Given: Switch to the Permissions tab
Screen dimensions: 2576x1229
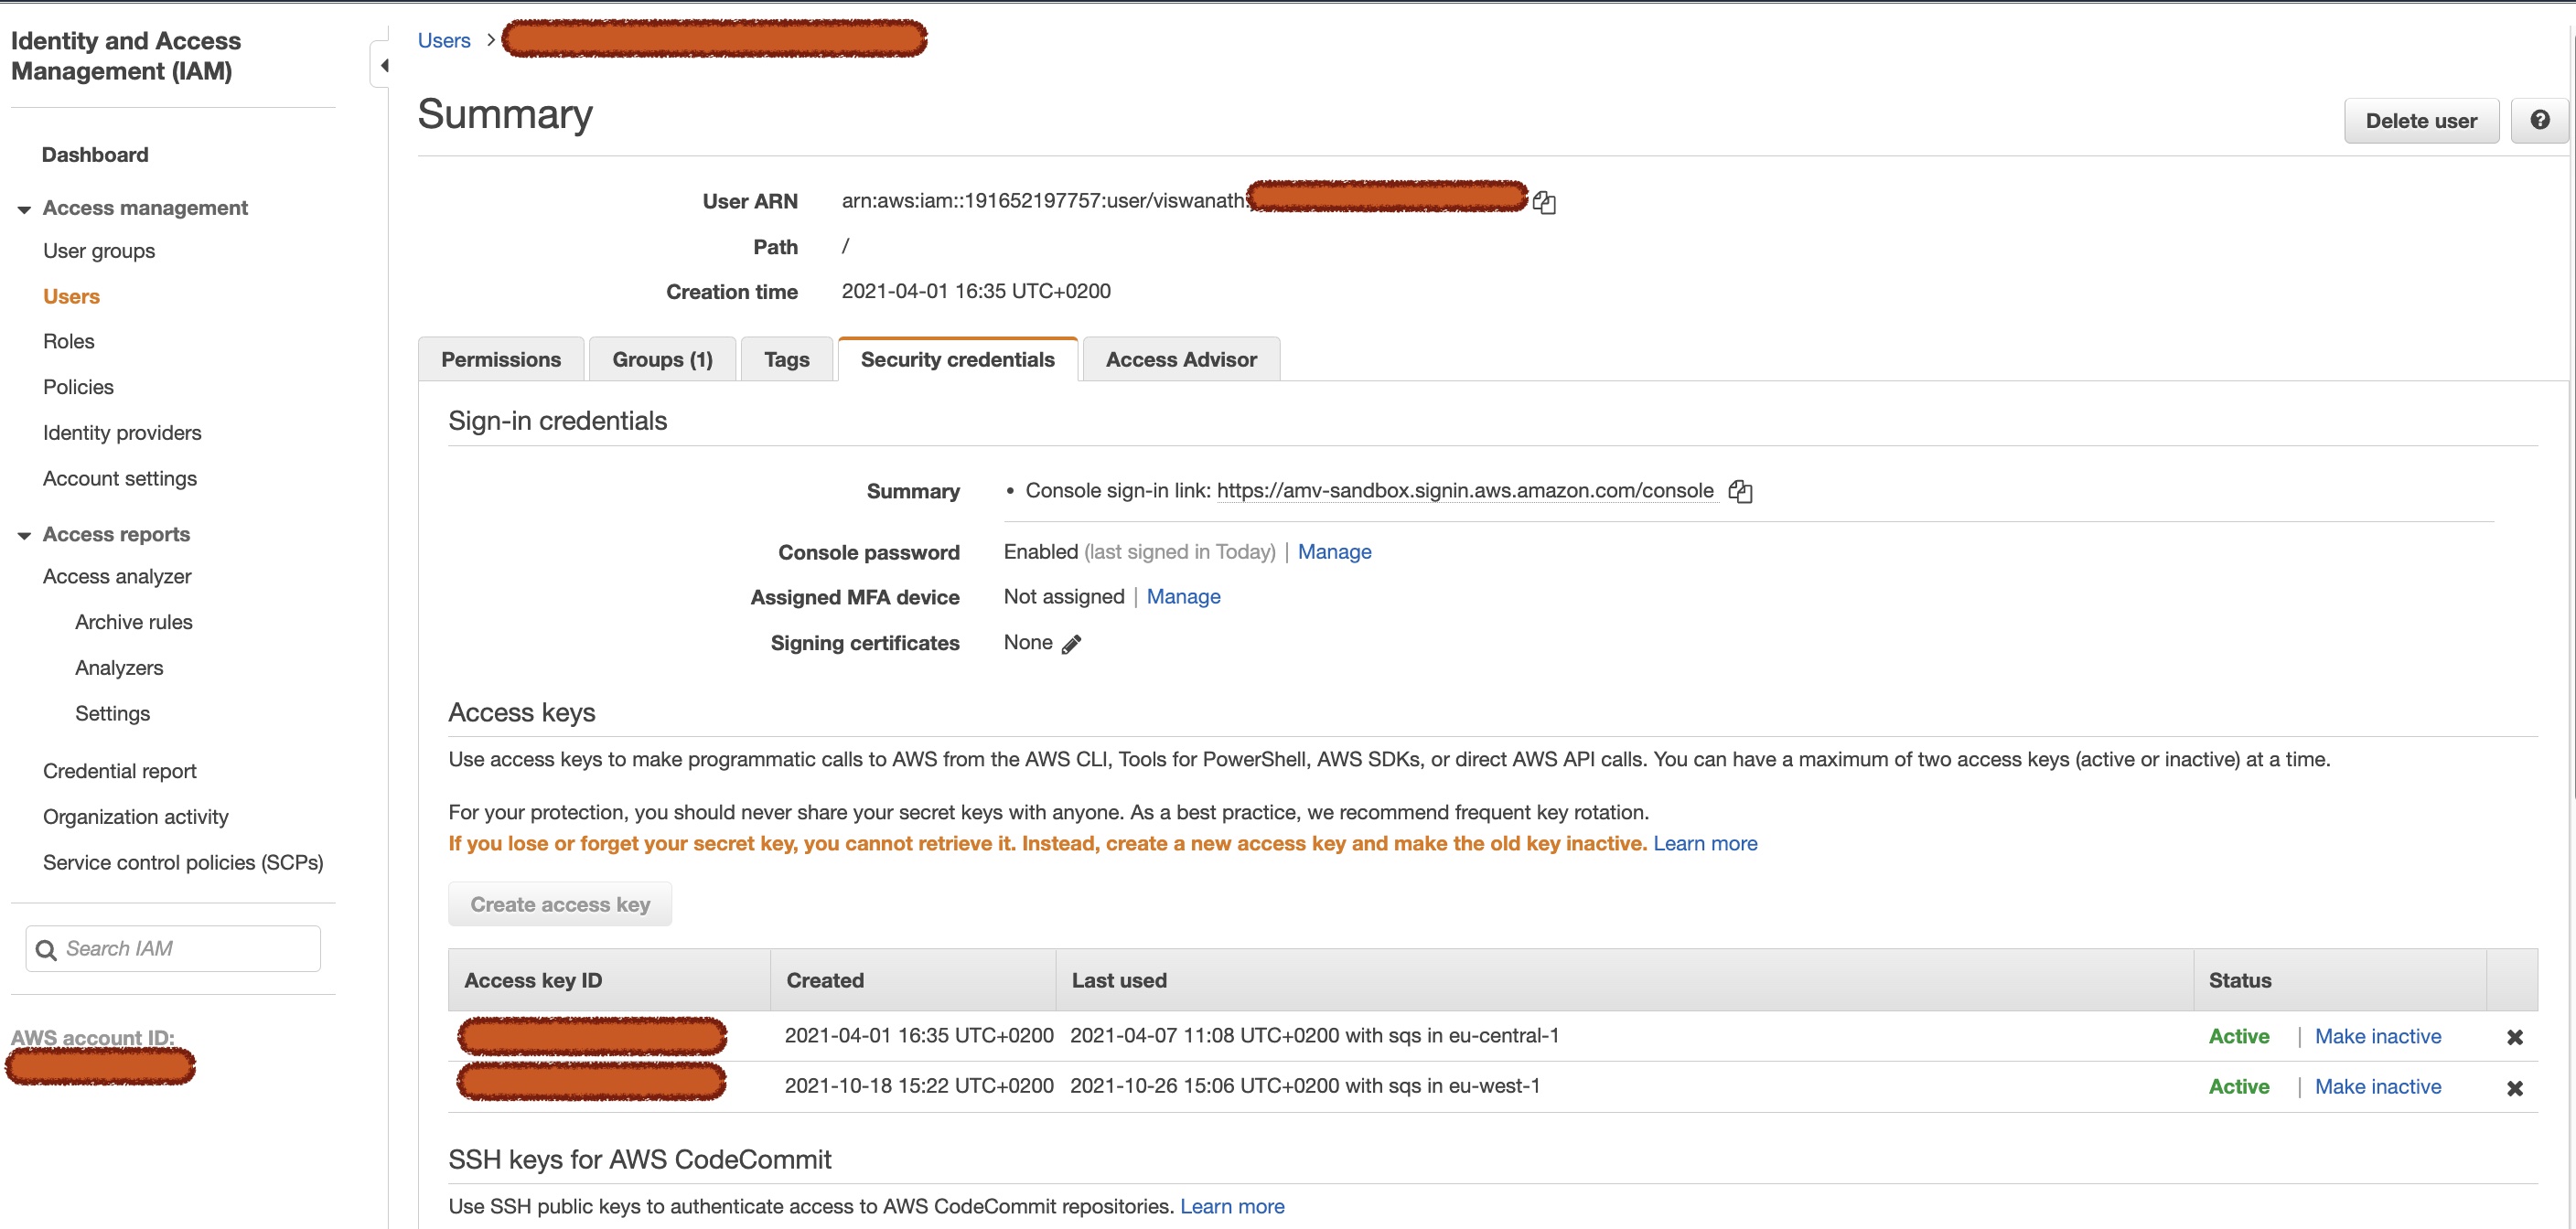Looking at the screenshot, I should (500, 359).
